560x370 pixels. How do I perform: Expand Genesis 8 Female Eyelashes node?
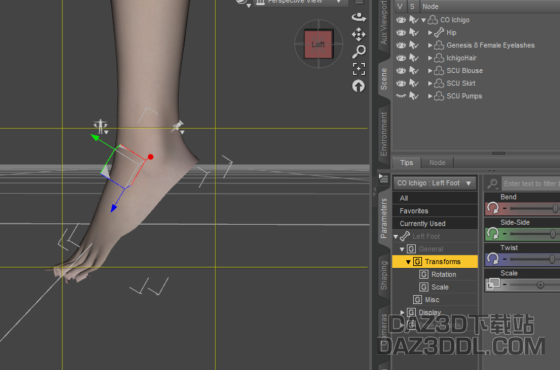point(430,45)
